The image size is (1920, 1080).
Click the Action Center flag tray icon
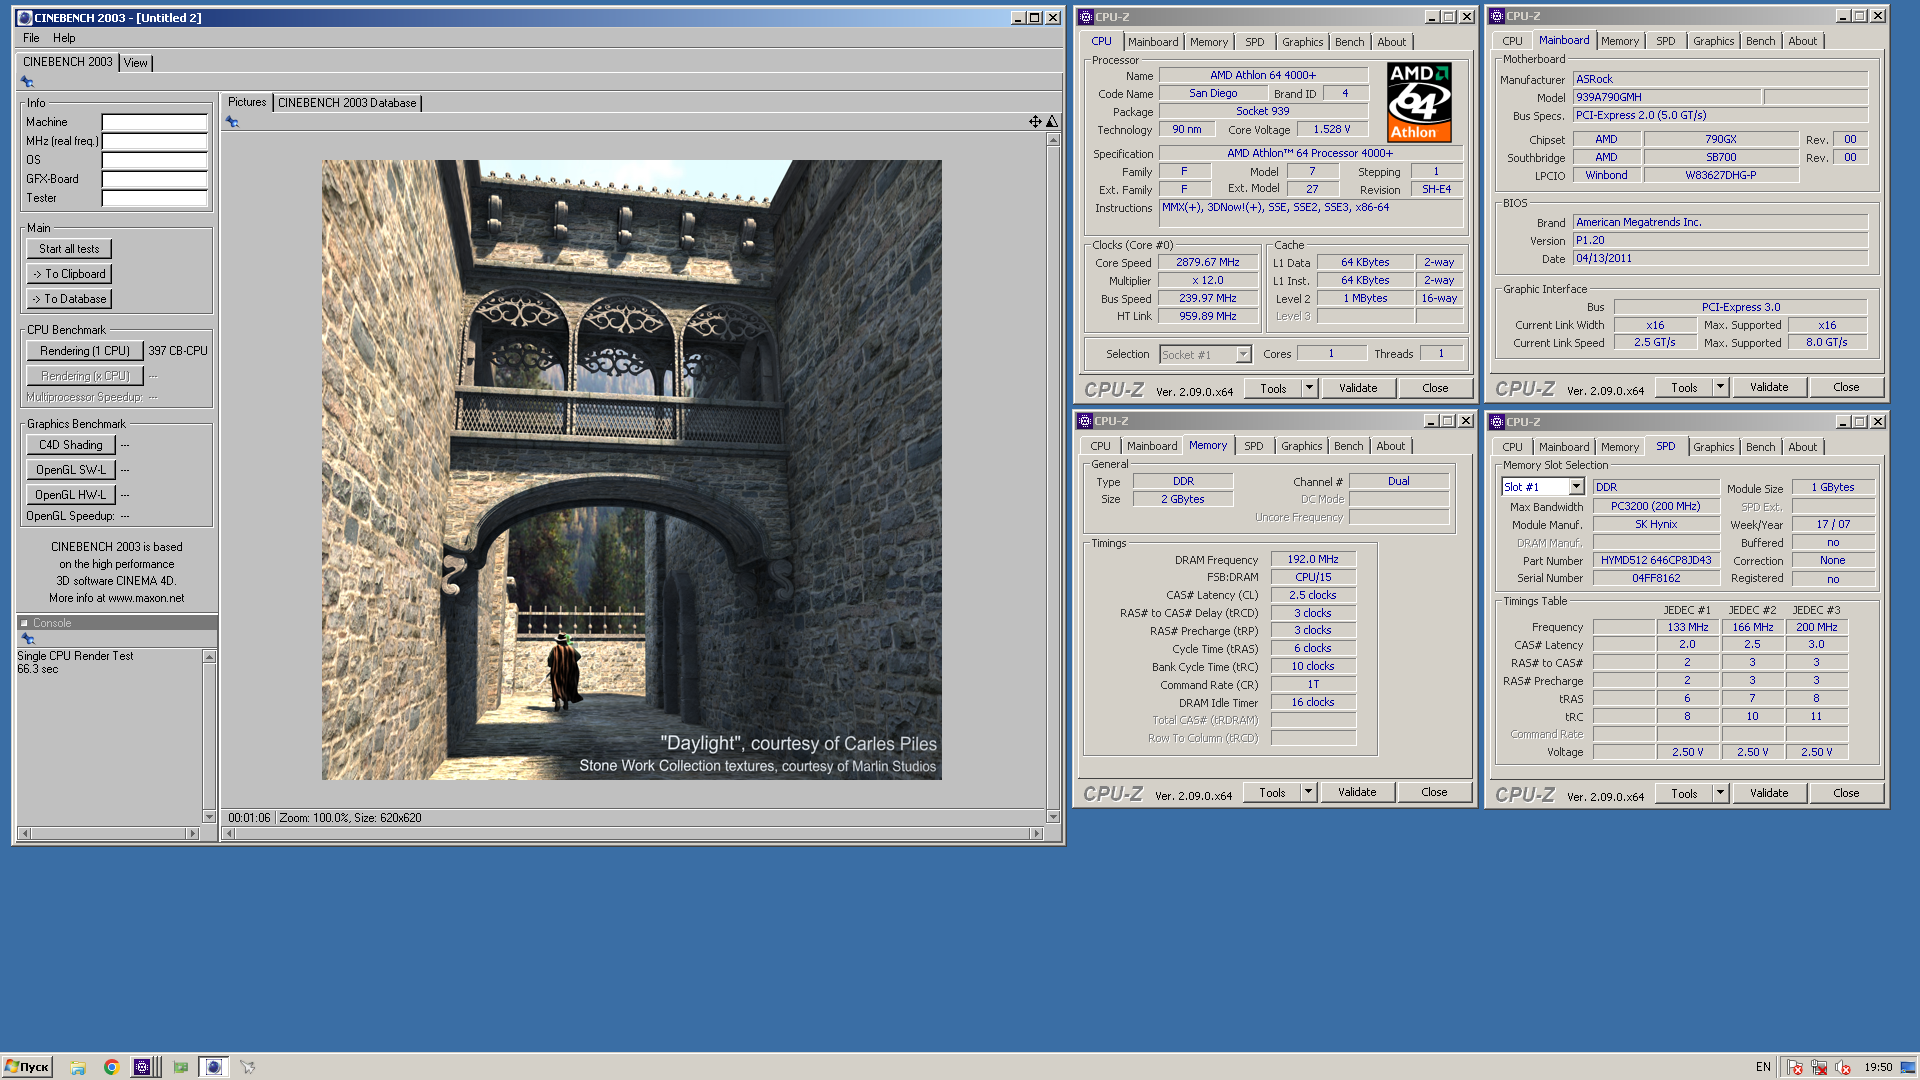point(1795,1067)
